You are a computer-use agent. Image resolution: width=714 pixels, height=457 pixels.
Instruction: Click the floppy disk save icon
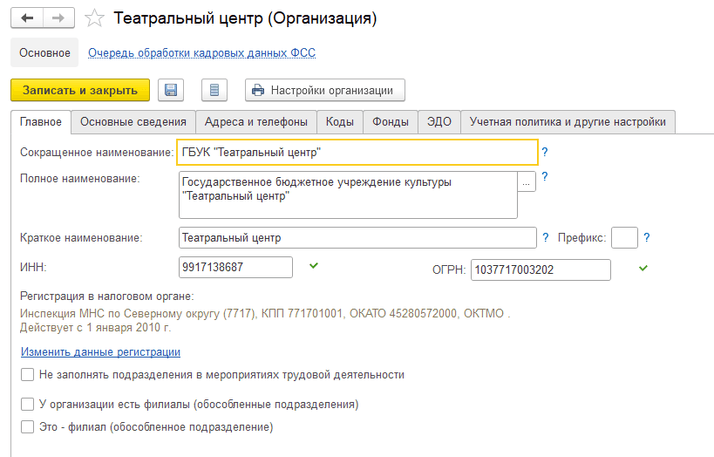(171, 90)
